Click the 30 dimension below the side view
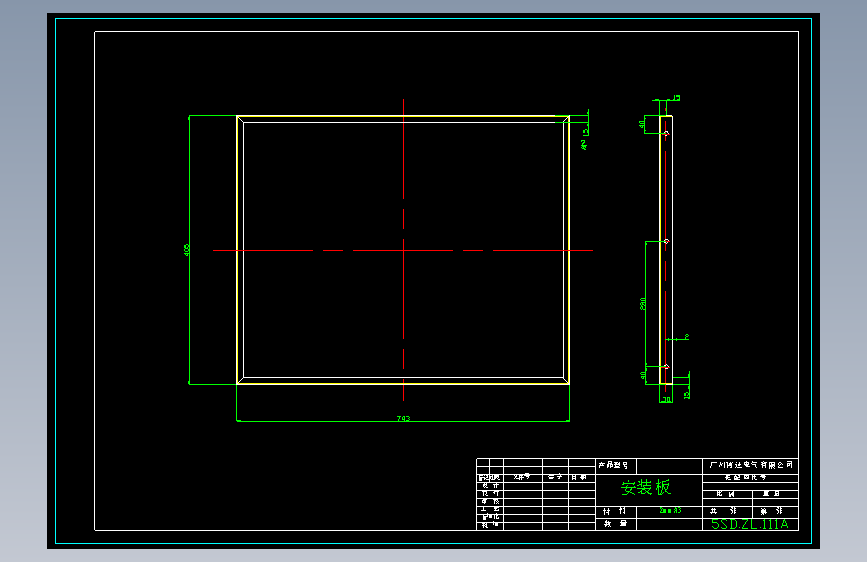Viewport: 867px width, 562px height. [x=666, y=399]
